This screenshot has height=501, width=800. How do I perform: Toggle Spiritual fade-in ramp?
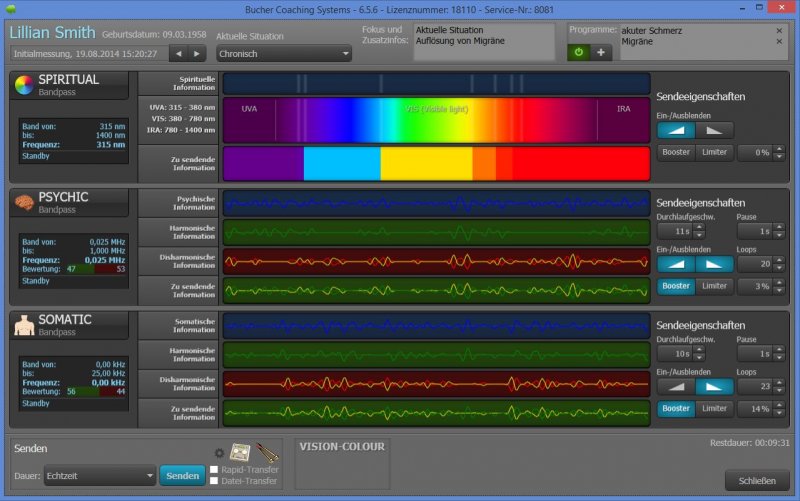pos(676,131)
